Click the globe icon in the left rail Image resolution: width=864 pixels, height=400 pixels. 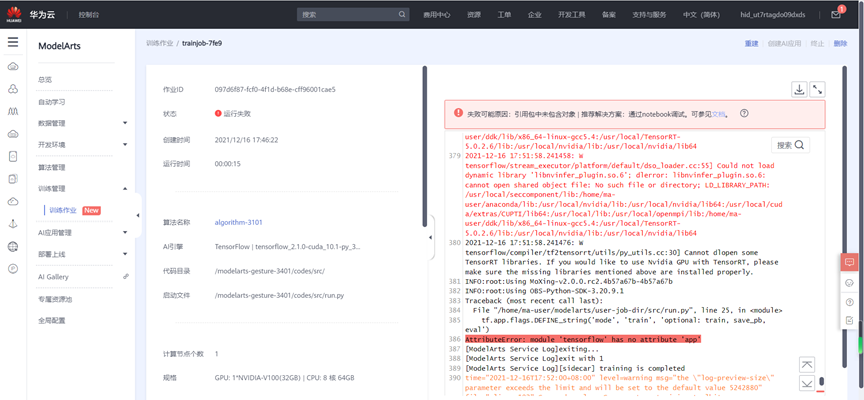[13, 246]
